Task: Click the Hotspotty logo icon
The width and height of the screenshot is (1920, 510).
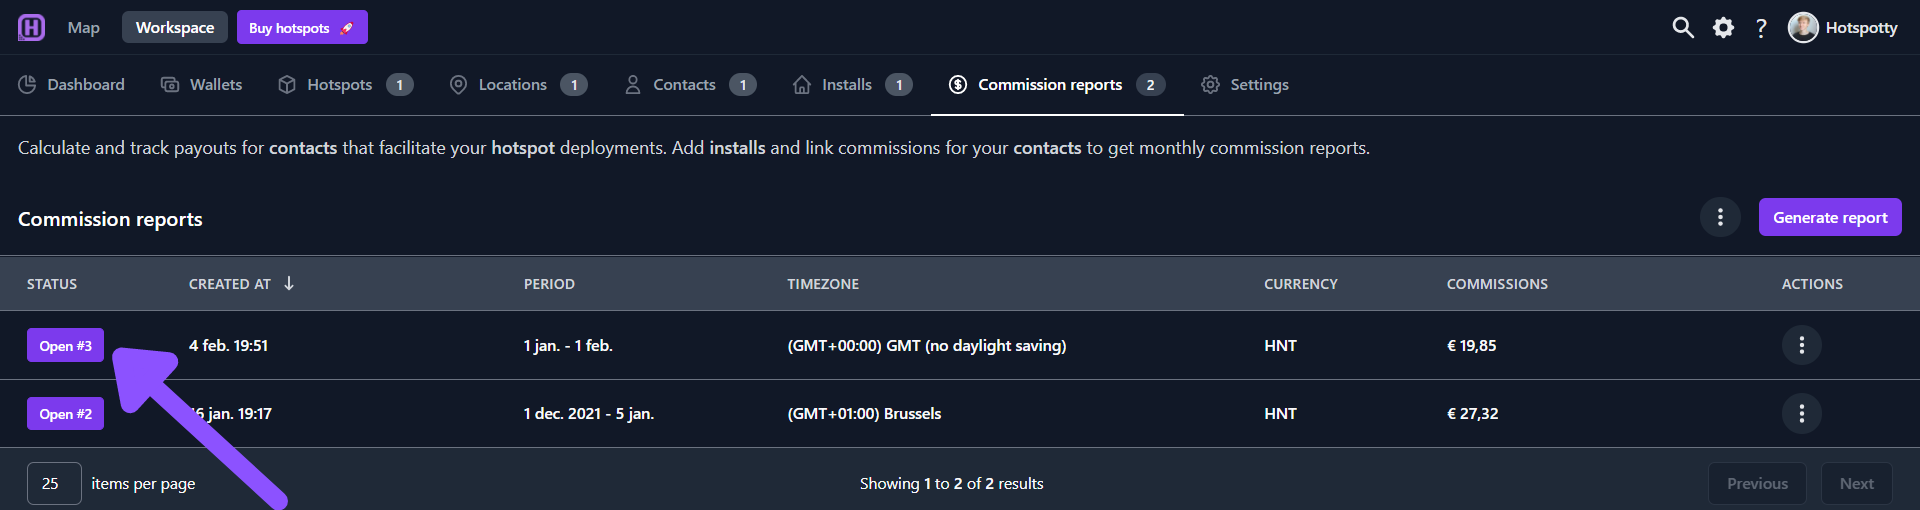Action: (x=31, y=27)
